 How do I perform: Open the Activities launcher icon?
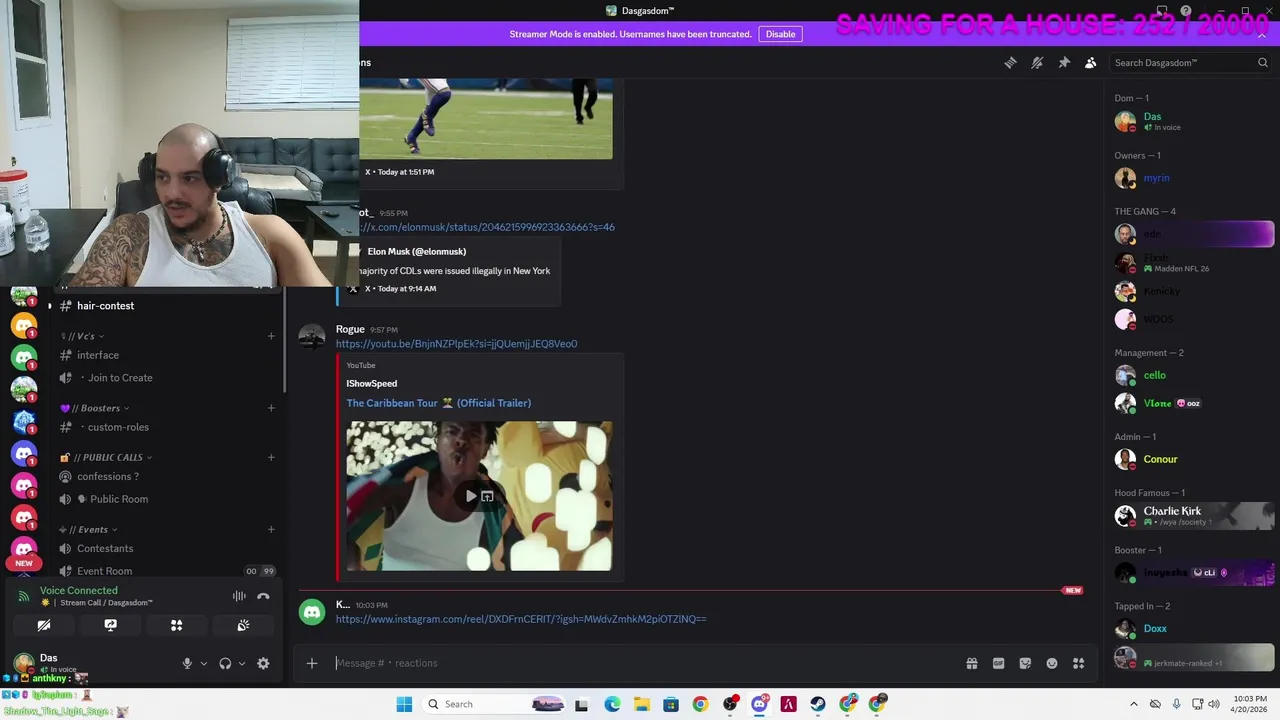tap(176, 625)
